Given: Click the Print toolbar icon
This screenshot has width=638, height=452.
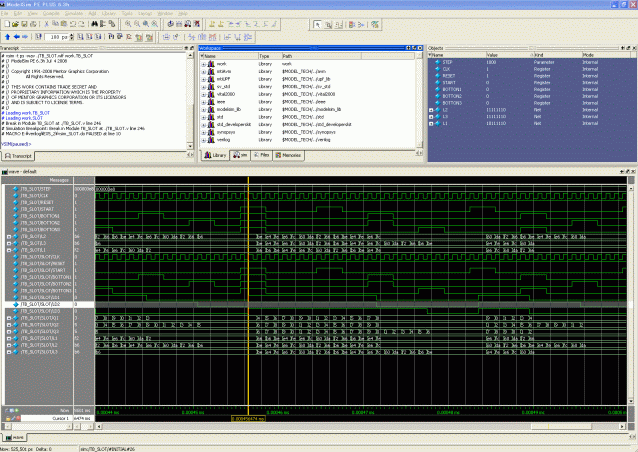Looking at the screenshot, I should (33, 24).
